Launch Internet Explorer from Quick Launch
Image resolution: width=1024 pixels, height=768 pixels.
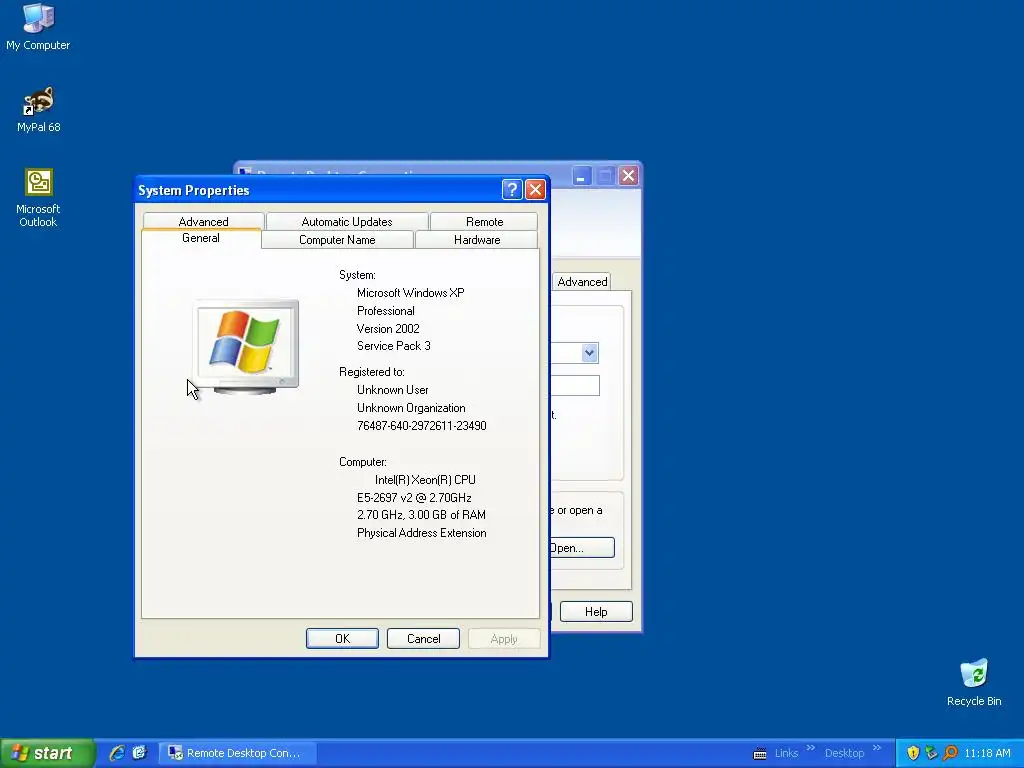[117, 752]
